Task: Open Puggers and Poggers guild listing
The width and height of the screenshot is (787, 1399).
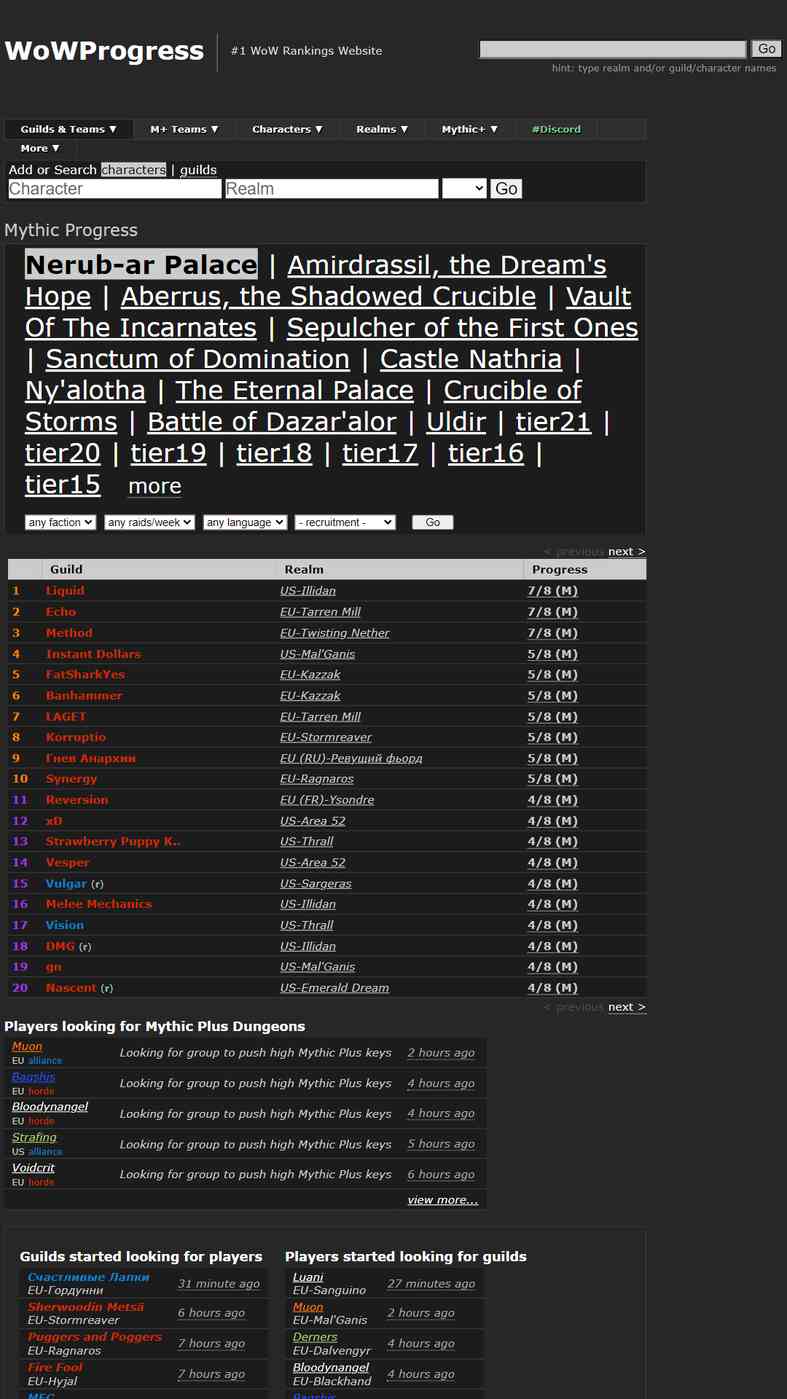Action: (x=95, y=1337)
